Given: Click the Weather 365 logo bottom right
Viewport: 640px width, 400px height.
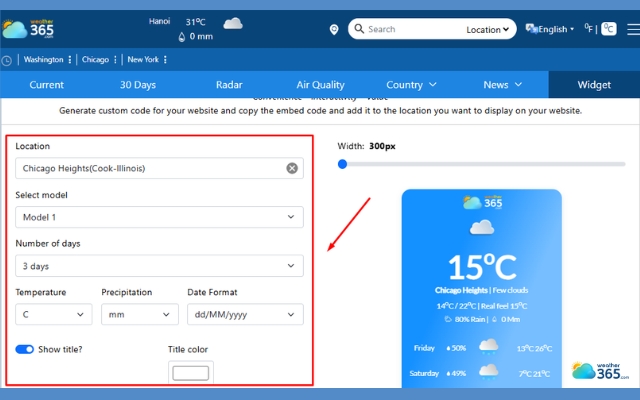Looking at the screenshot, I should point(600,371).
